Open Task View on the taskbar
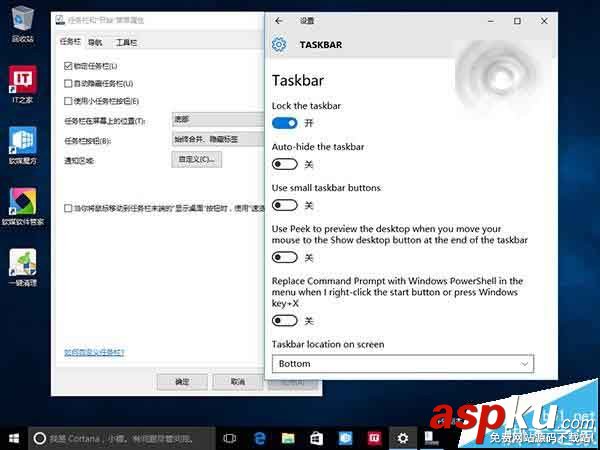Screen dimensions: 600x450 click(229, 439)
